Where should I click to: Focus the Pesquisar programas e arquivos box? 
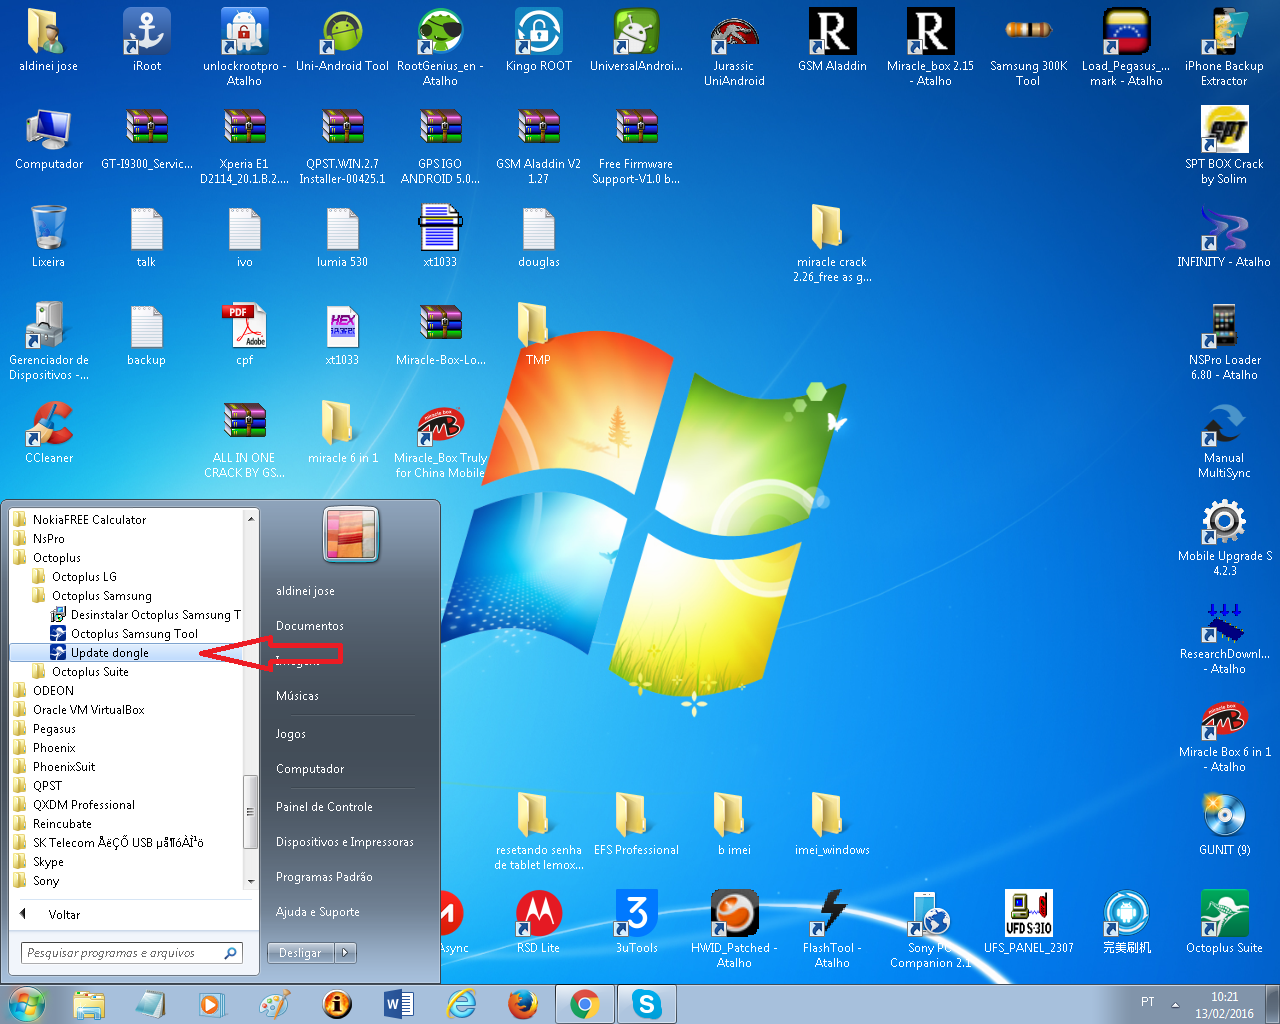tap(132, 953)
